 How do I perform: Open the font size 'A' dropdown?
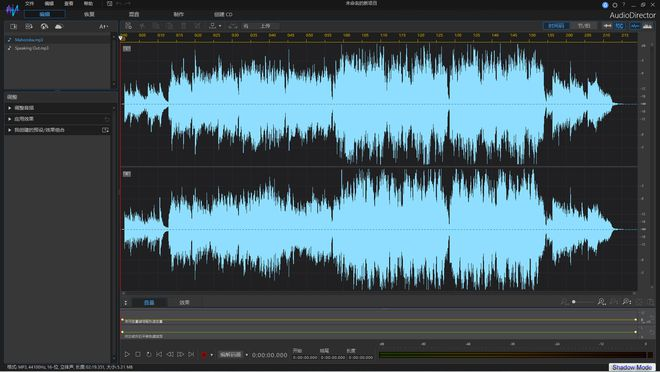point(104,27)
